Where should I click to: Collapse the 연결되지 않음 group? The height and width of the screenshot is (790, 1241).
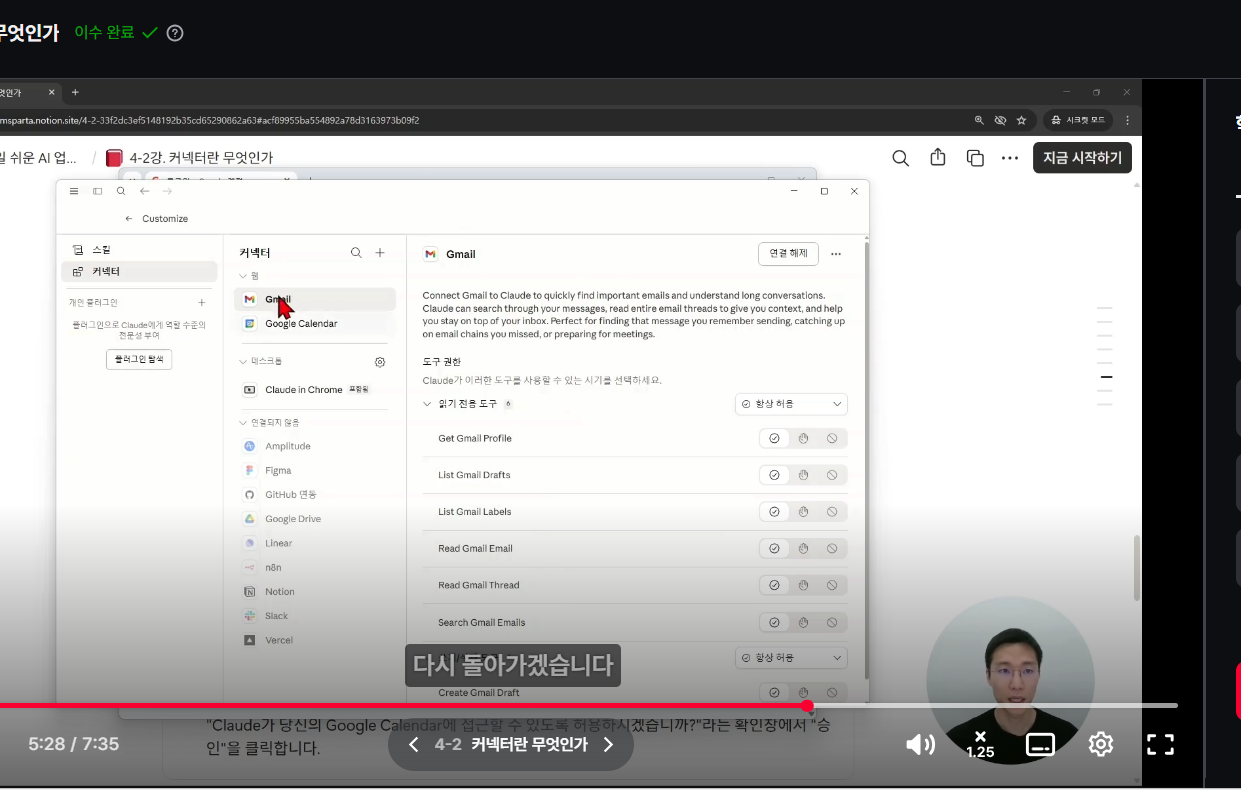click(243, 422)
